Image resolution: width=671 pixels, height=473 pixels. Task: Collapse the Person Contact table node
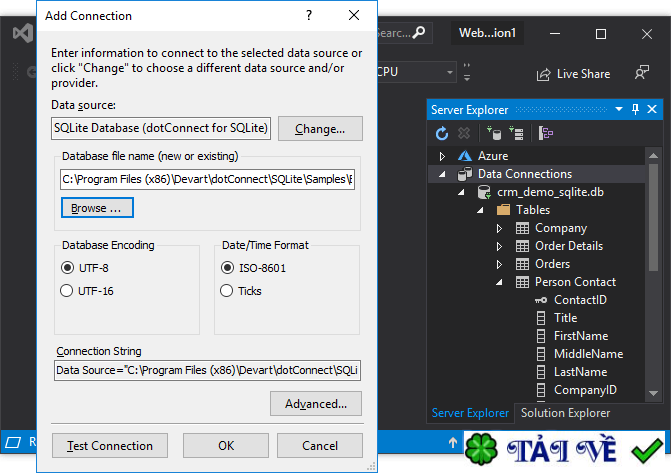(x=499, y=282)
